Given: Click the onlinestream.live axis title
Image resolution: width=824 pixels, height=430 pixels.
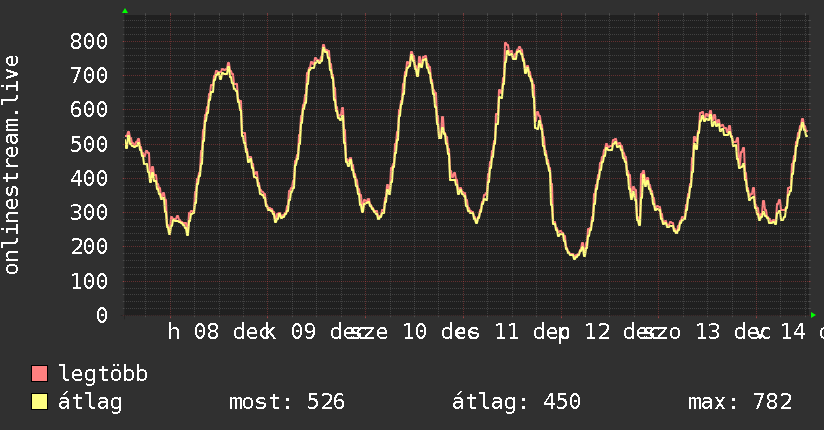Looking at the screenshot, I should (12, 165).
